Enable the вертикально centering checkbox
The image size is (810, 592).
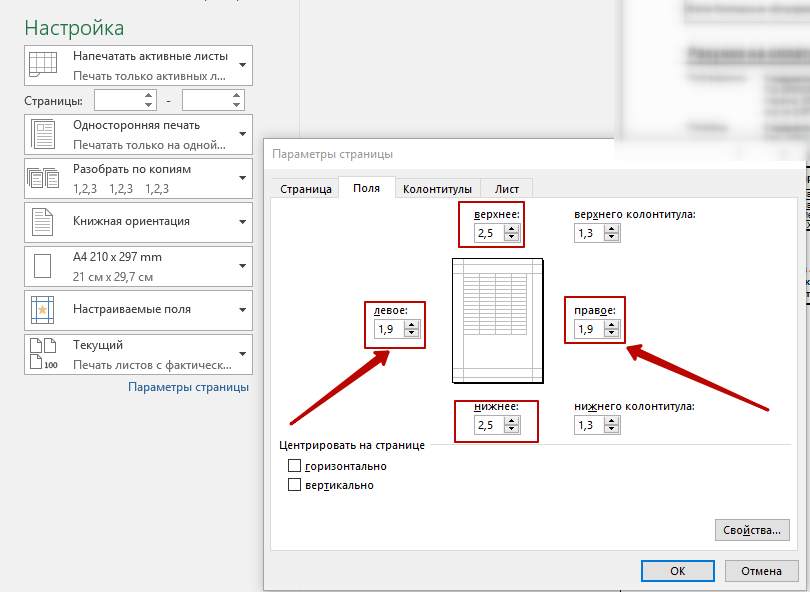pyautogui.click(x=294, y=485)
